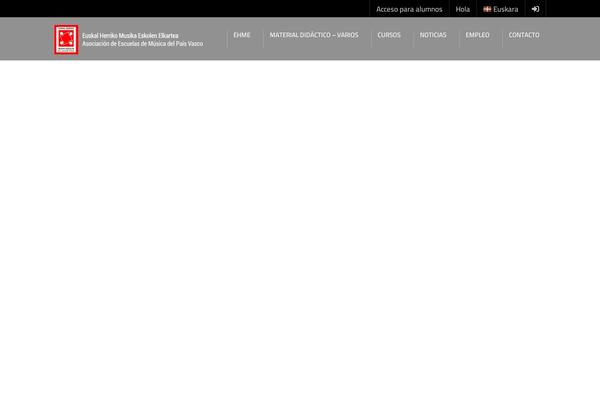Click the Basque flag icon beside Euskara
600x400 pixels.
[487, 9]
